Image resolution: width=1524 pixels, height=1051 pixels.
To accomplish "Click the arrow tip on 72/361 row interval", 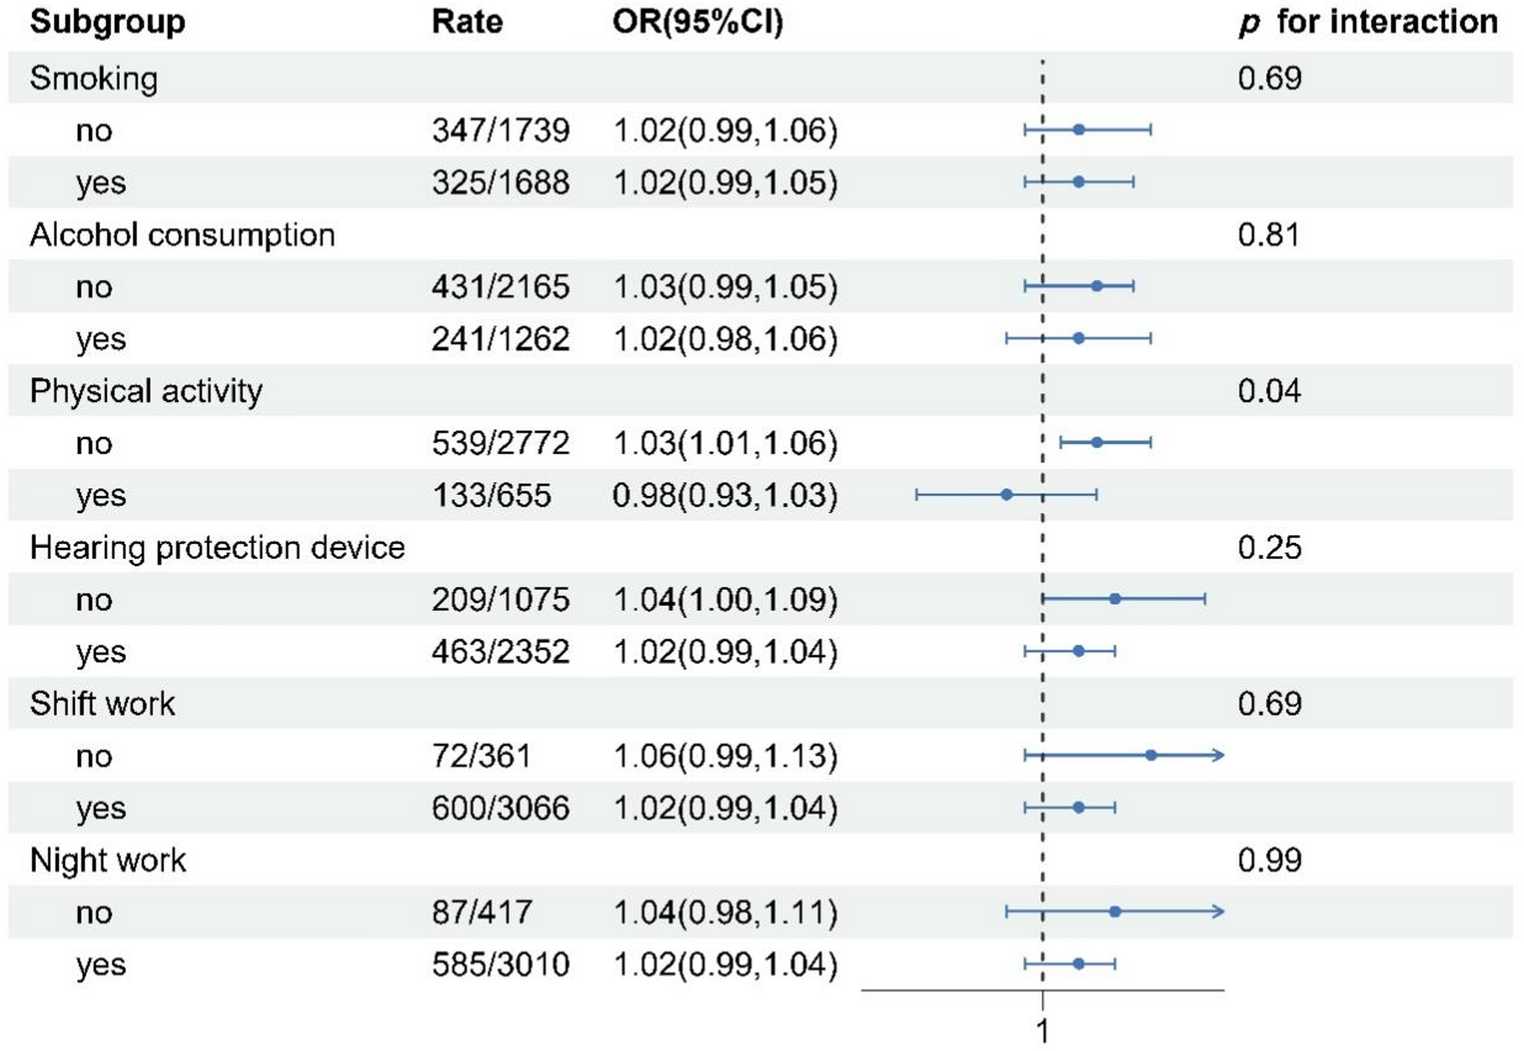I will 1220,755.
